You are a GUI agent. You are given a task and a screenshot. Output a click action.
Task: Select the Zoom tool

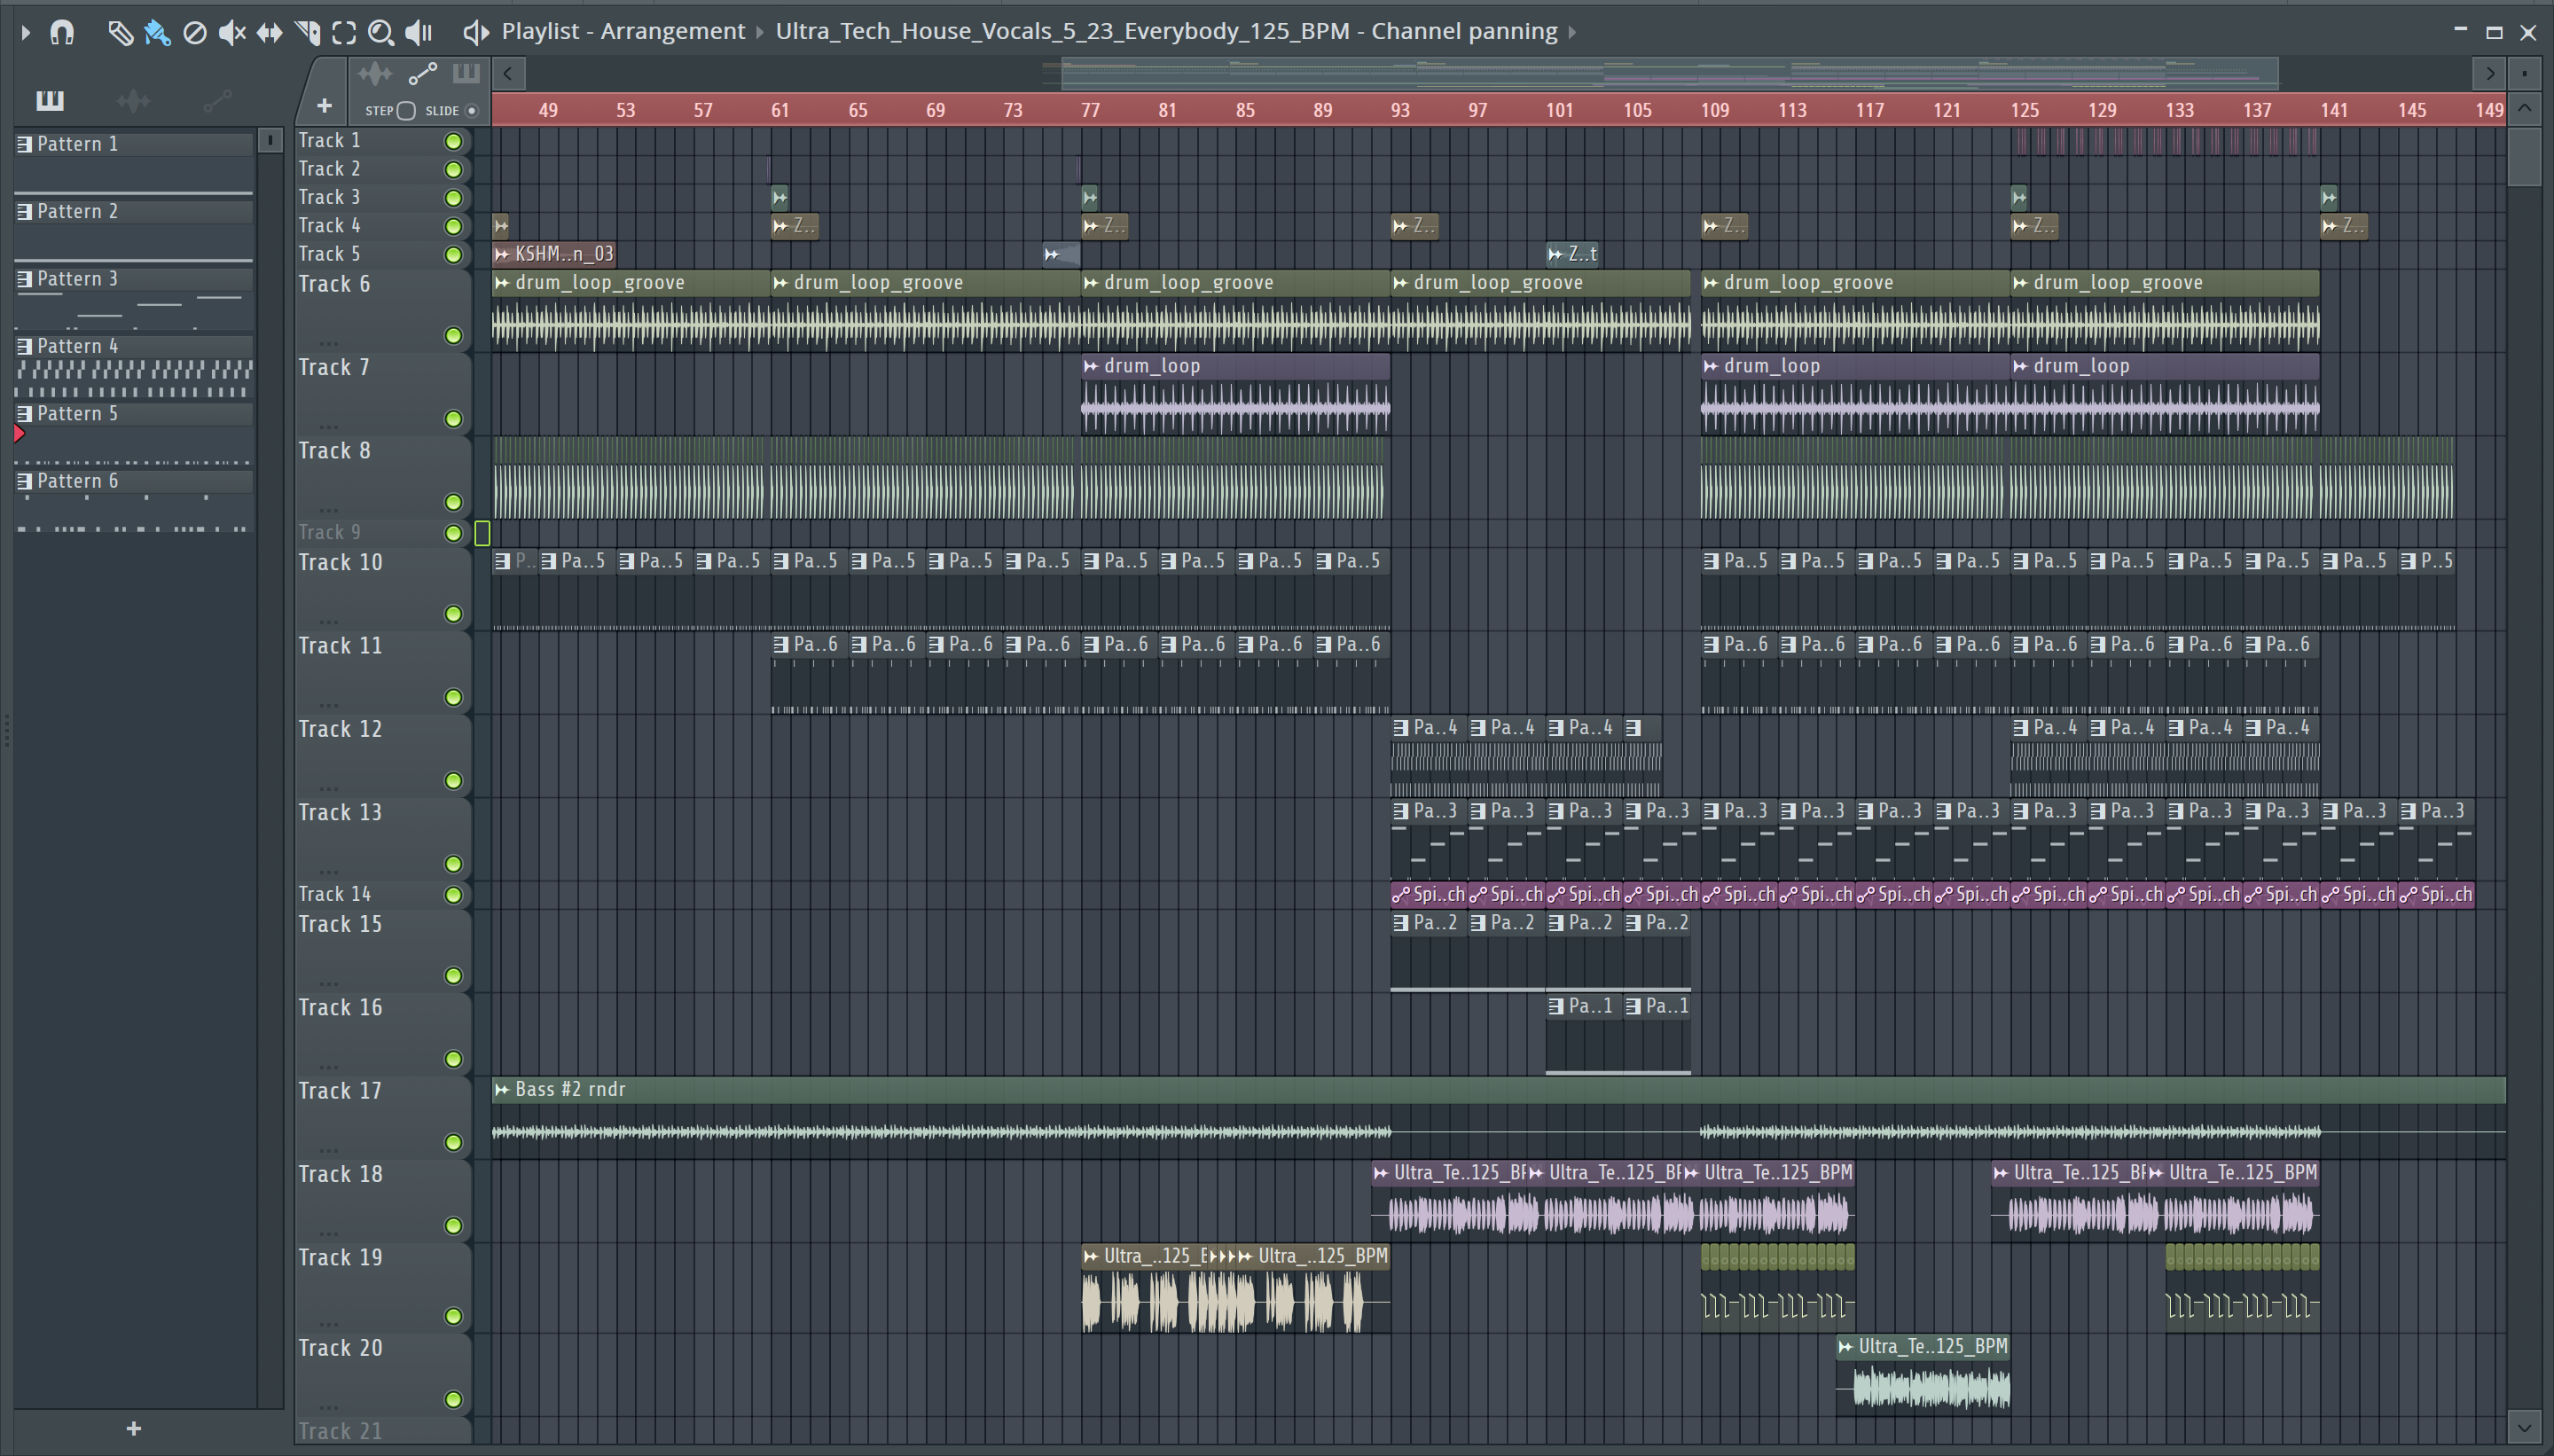(381, 32)
